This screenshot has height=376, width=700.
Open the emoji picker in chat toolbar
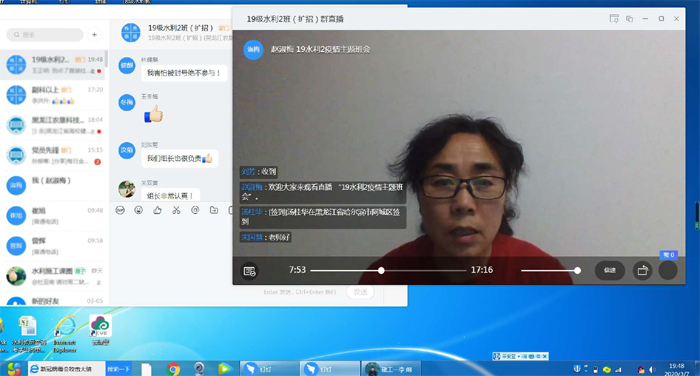(139, 210)
